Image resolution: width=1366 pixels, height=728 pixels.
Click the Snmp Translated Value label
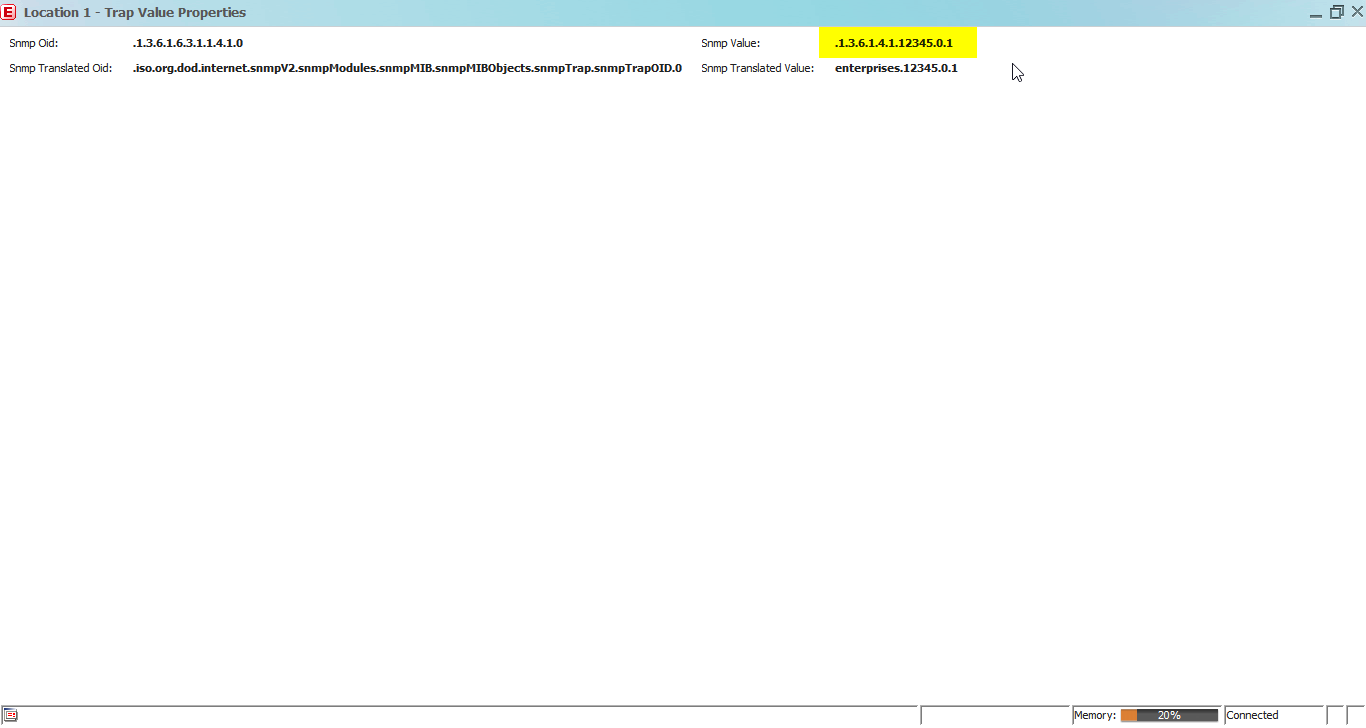coord(756,68)
